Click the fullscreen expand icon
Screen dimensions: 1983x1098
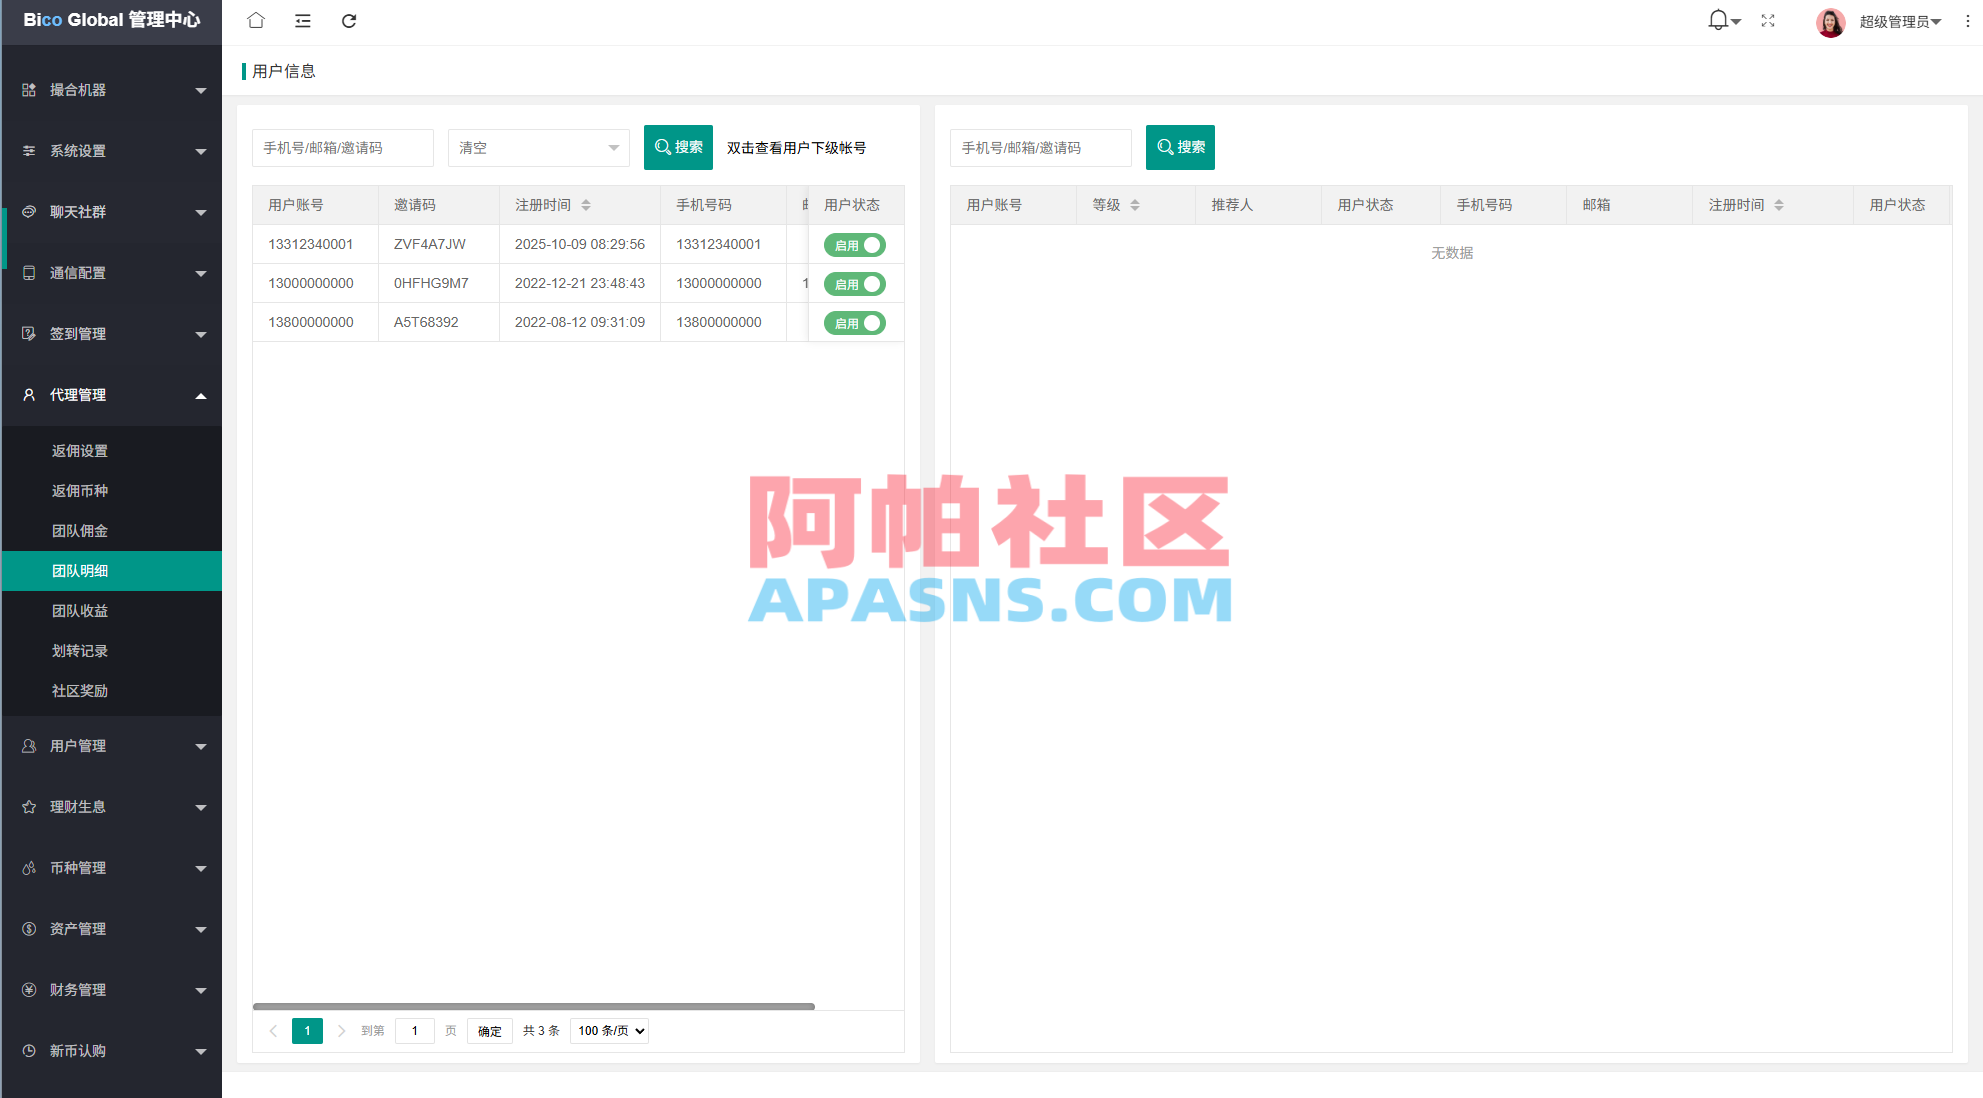[1768, 21]
